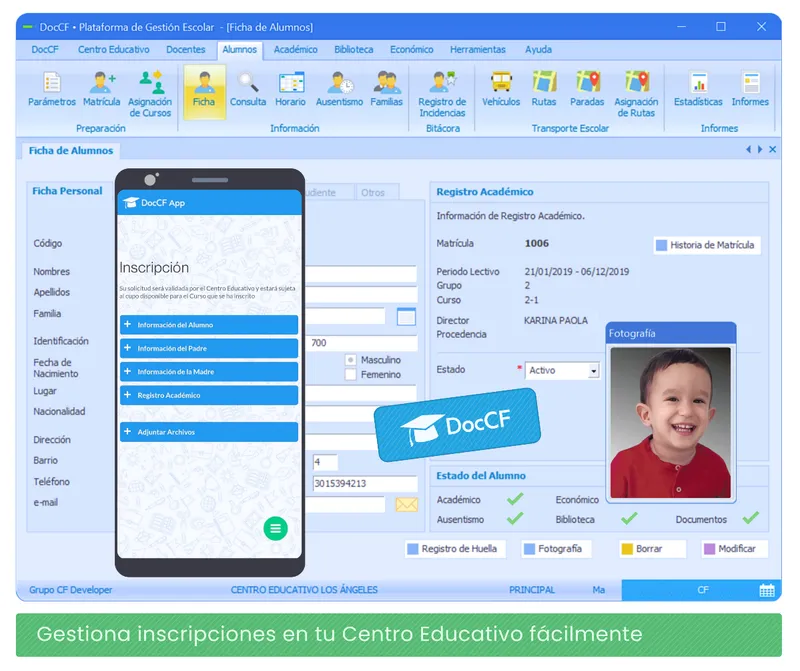Switch to Centro Educativo tab

coord(114,49)
